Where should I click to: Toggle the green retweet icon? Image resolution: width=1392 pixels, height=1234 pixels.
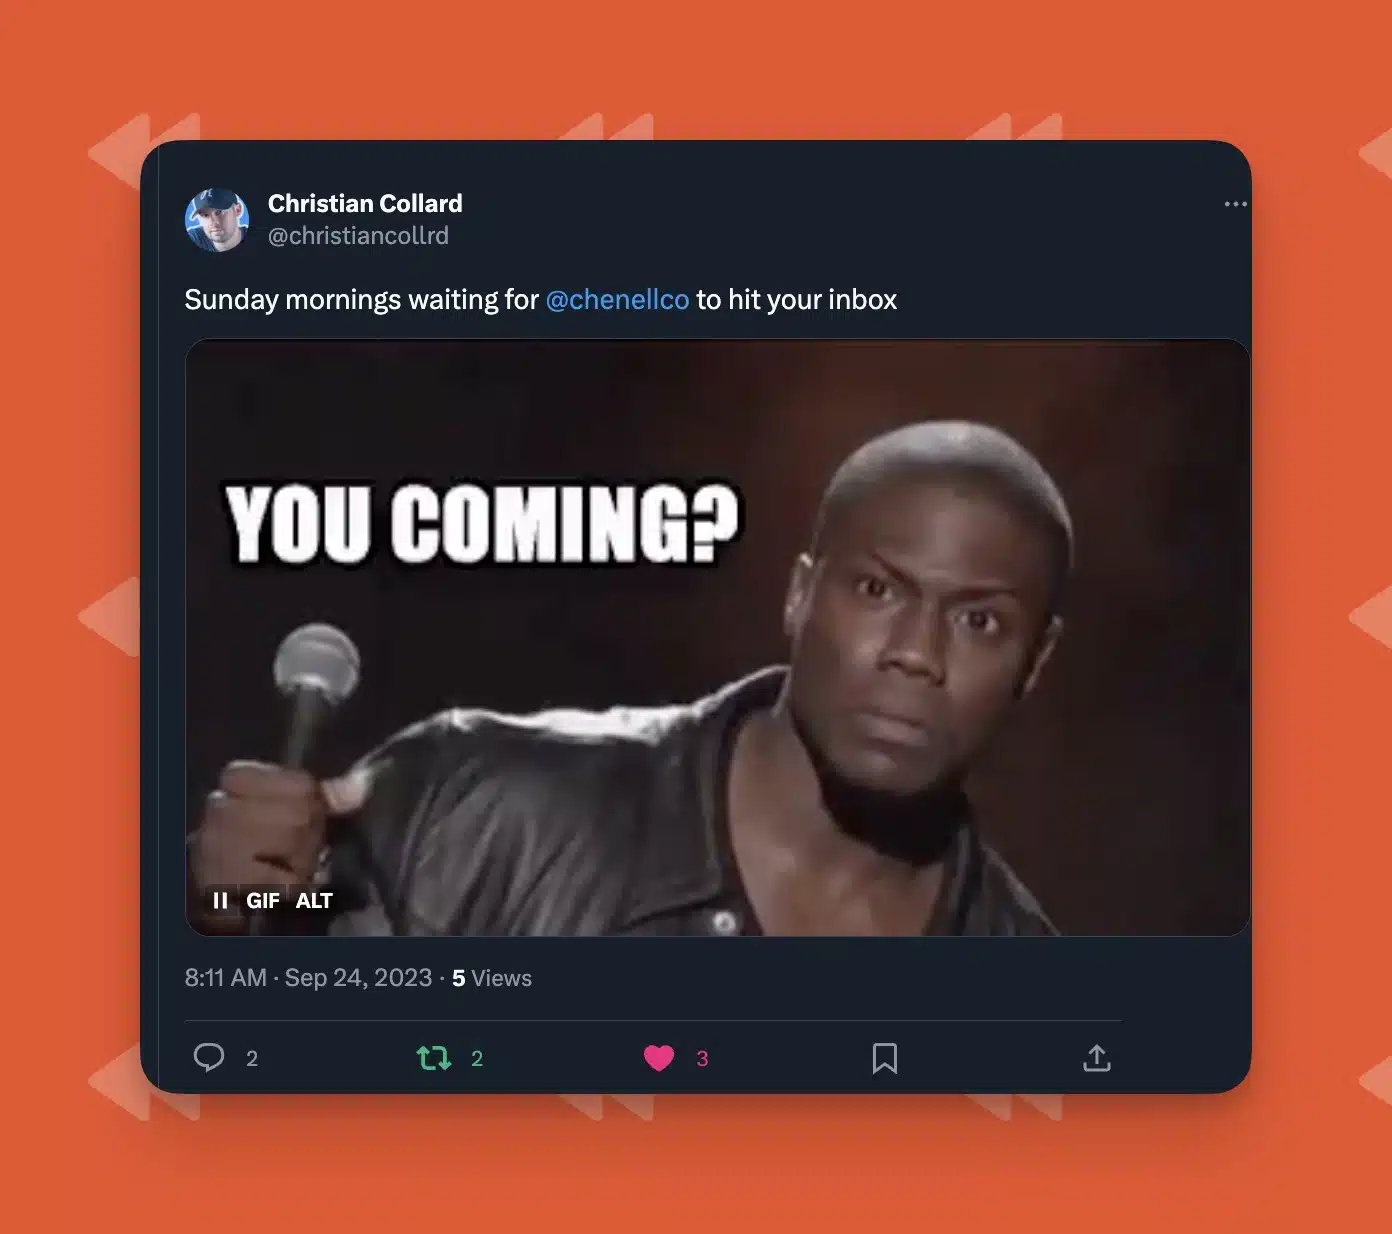pyautogui.click(x=434, y=1058)
